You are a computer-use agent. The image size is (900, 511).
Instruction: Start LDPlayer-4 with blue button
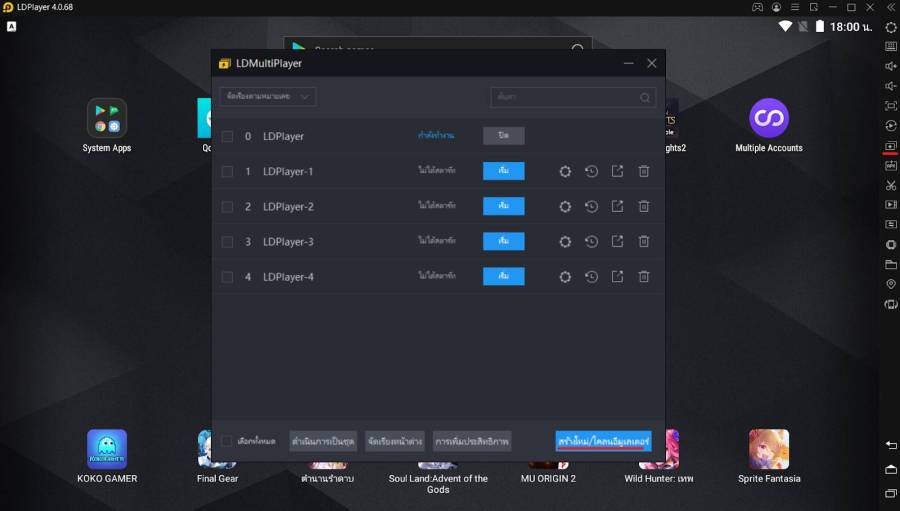pos(503,276)
